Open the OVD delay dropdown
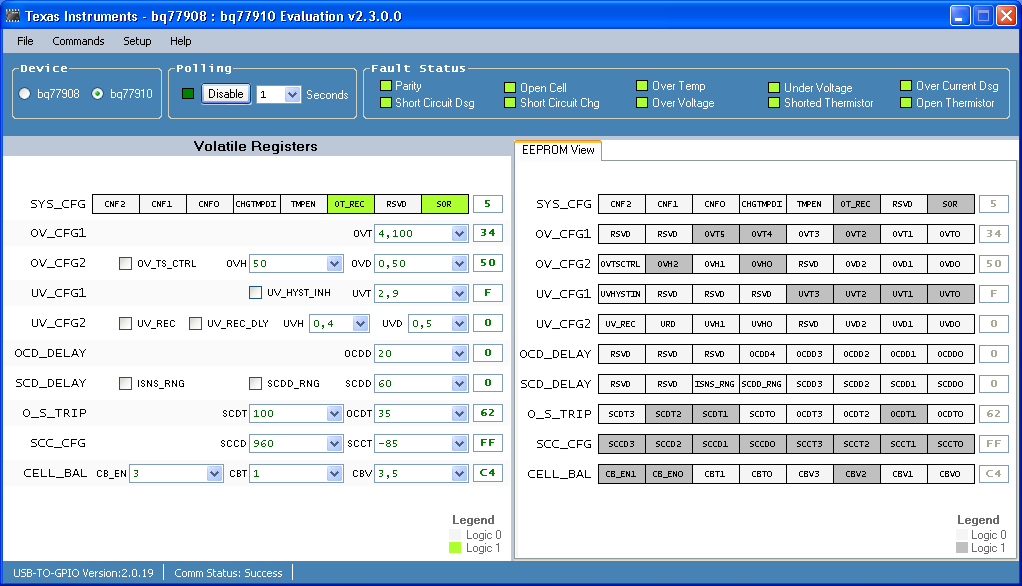 click(x=460, y=263)
